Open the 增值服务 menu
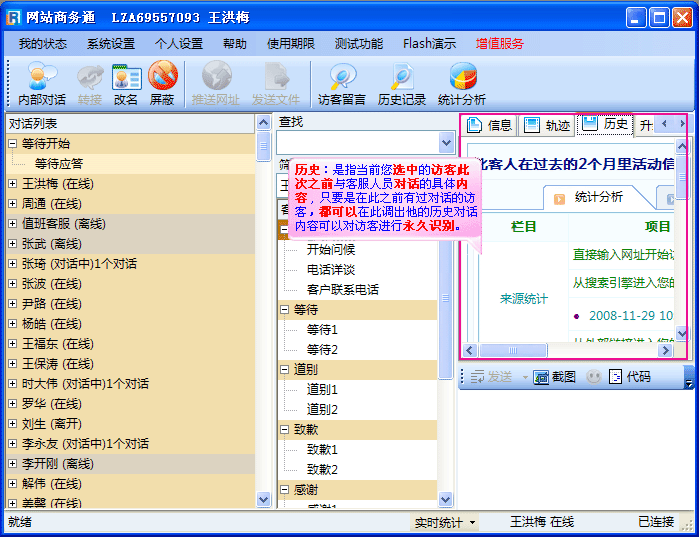The height and width of the screenshot is (537, 699). click(499, 44)
